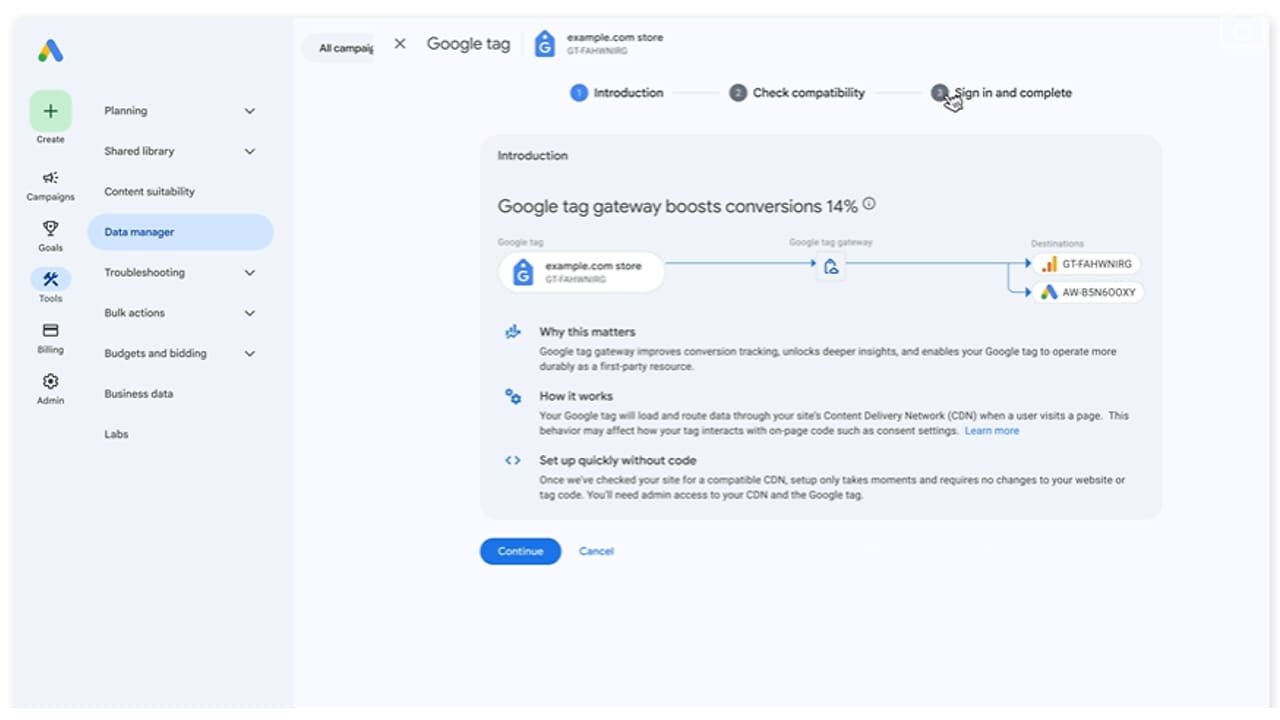Expand Budgets and bidding chevron
Viewport: 1280px width, 720px height.
click(250, 353)
